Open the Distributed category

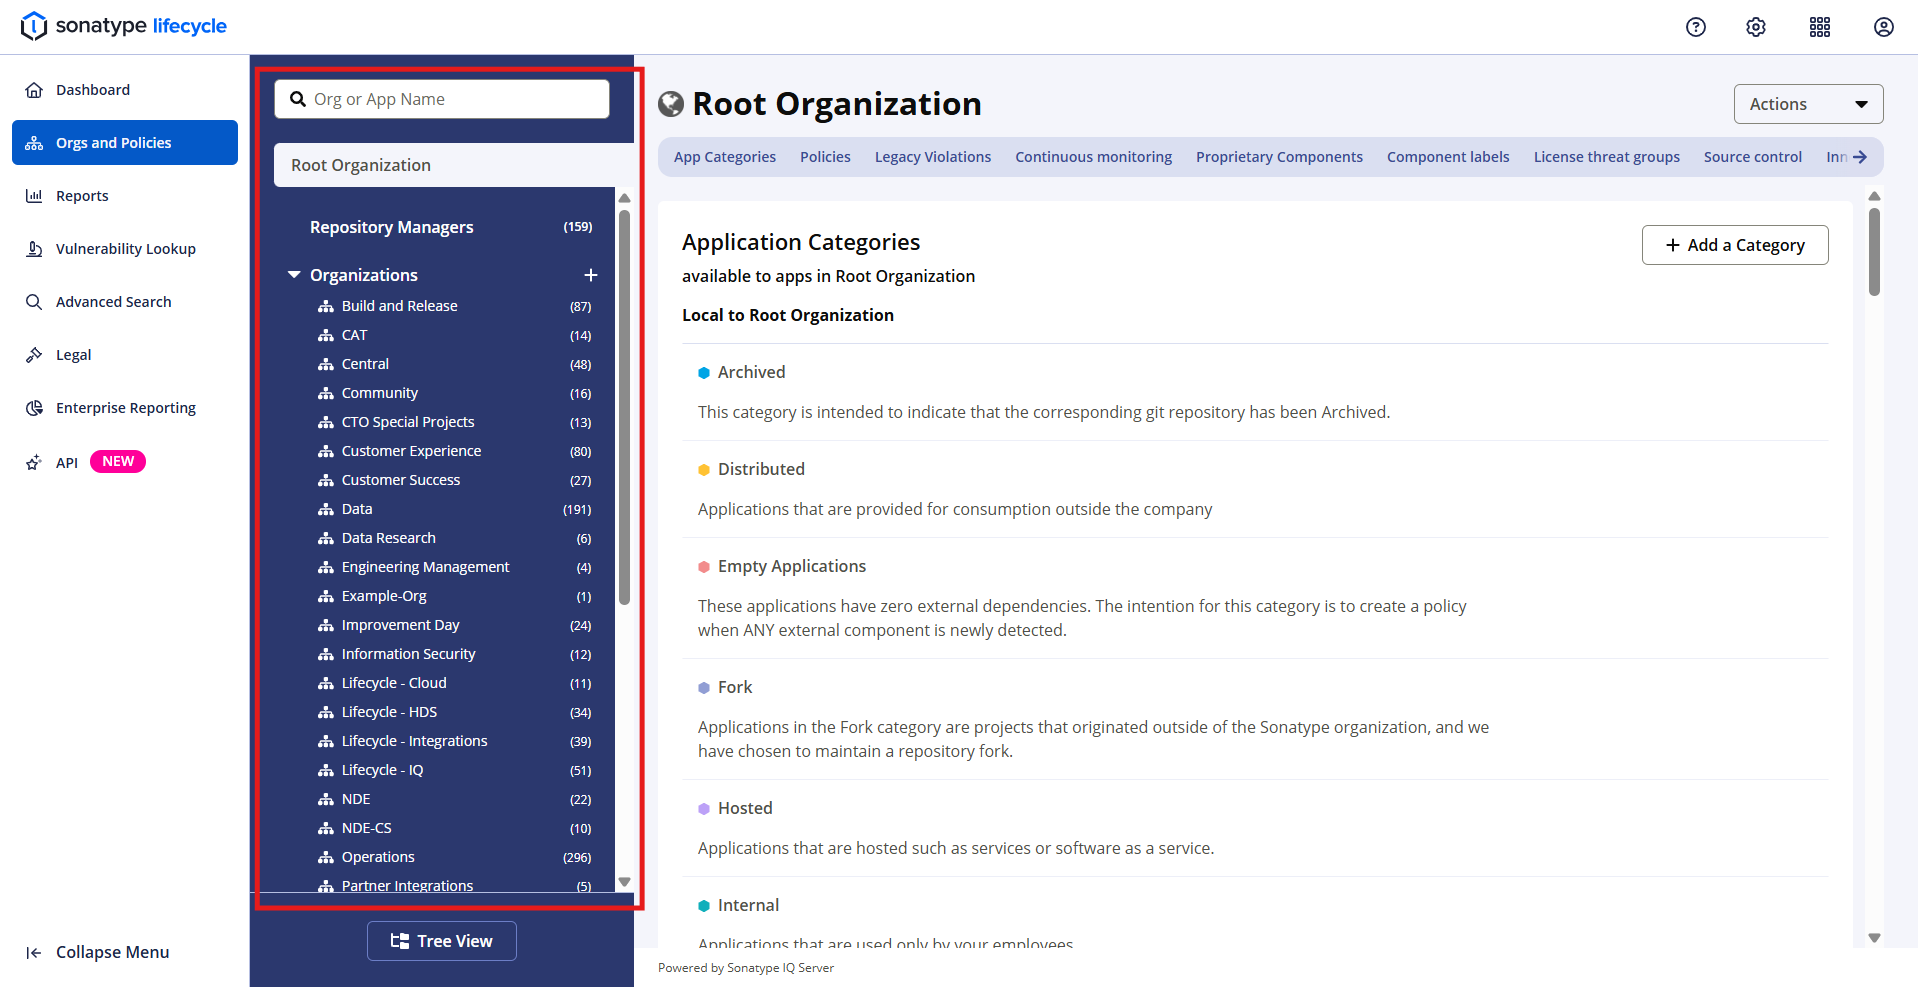761,469
